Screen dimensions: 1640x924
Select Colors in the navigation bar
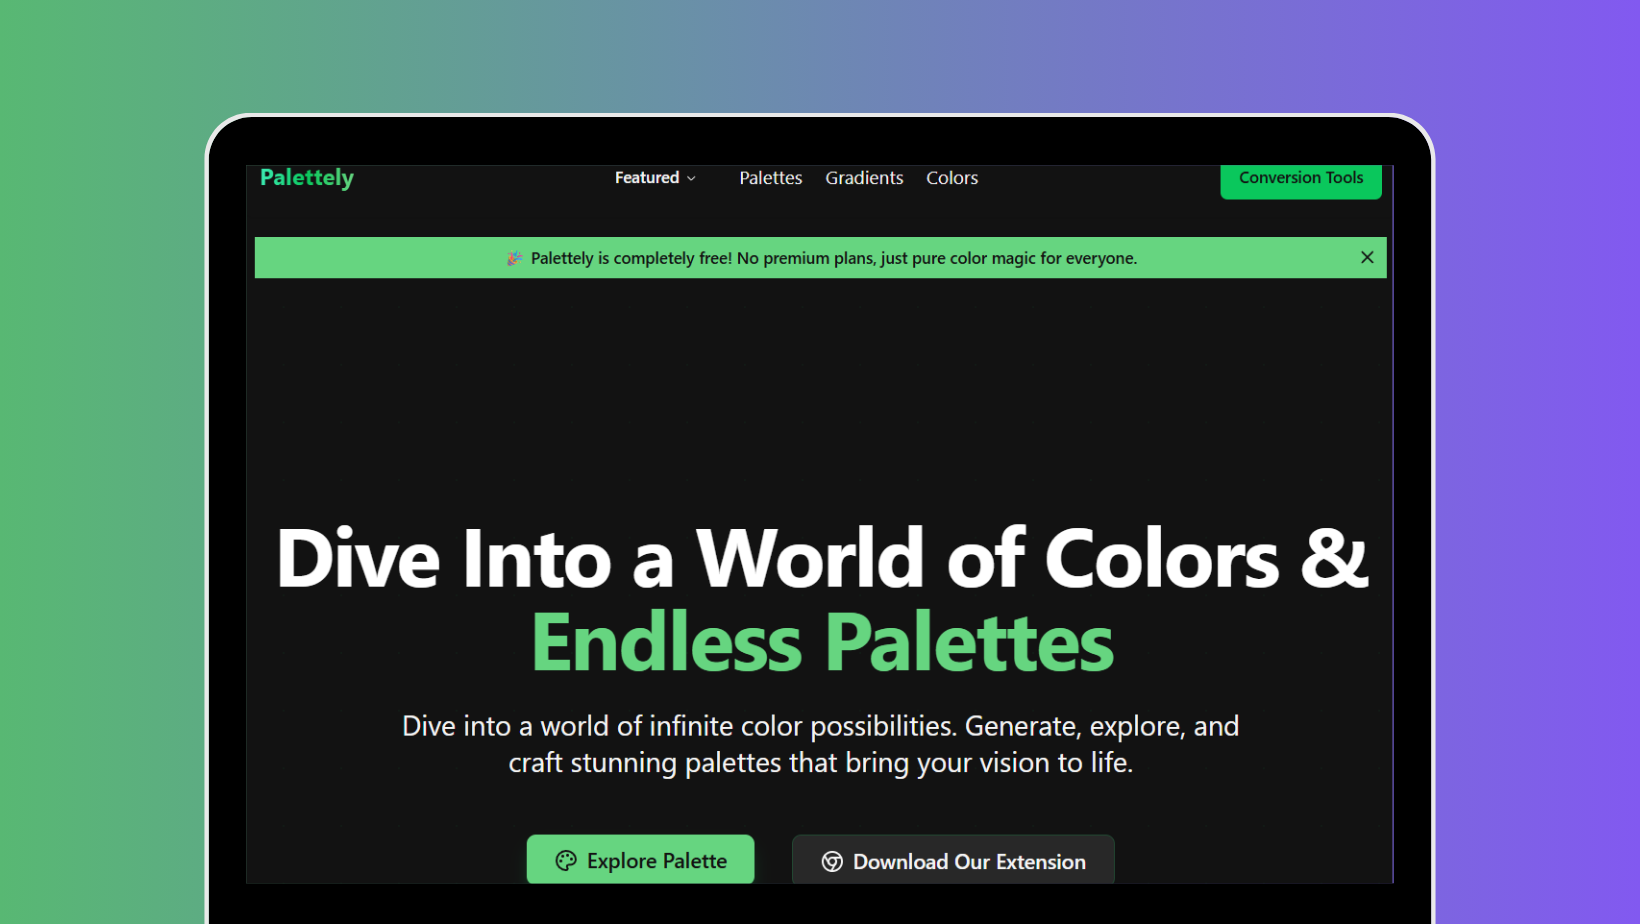pos(951,178)
